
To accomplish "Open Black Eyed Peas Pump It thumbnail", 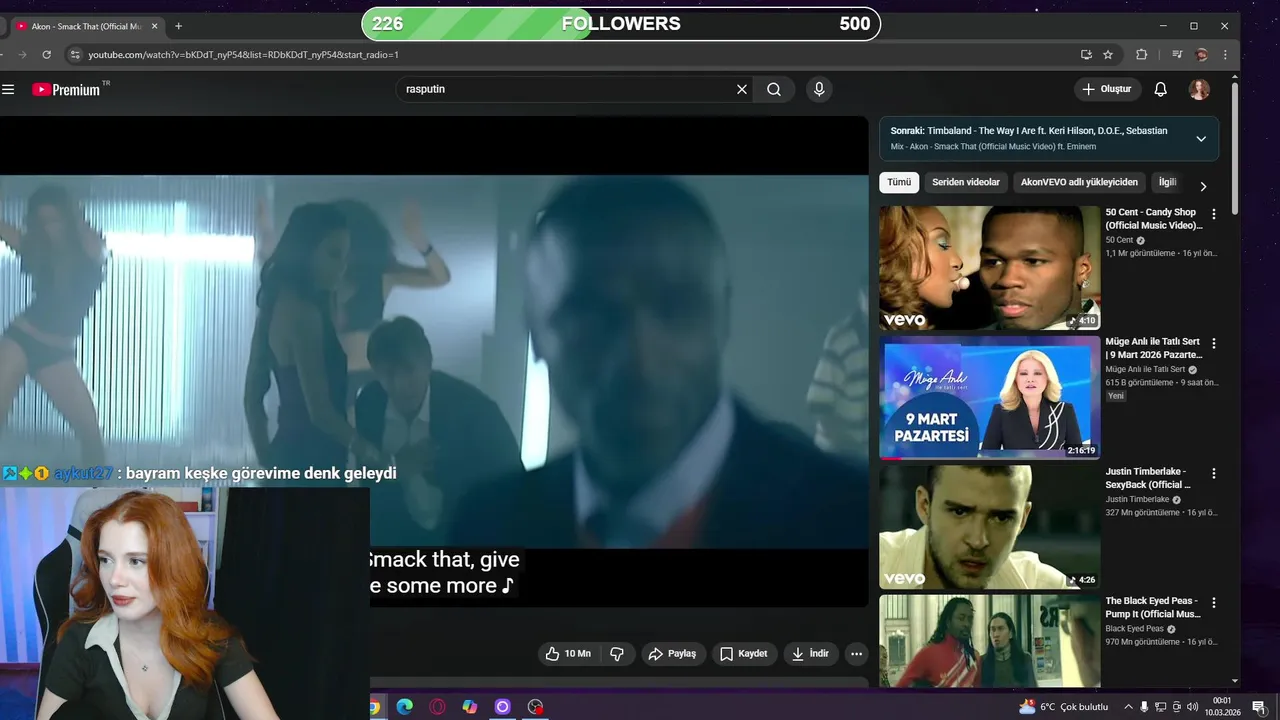I will (990, 641).
